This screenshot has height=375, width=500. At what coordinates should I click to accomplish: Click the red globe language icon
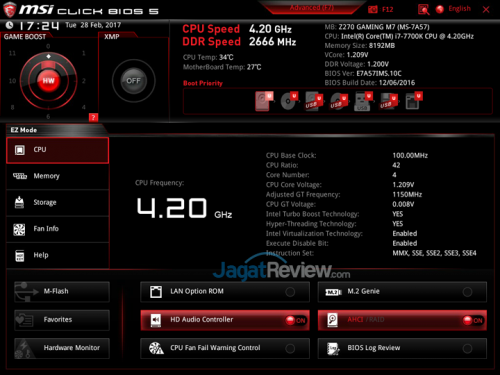tap(440, 9)
